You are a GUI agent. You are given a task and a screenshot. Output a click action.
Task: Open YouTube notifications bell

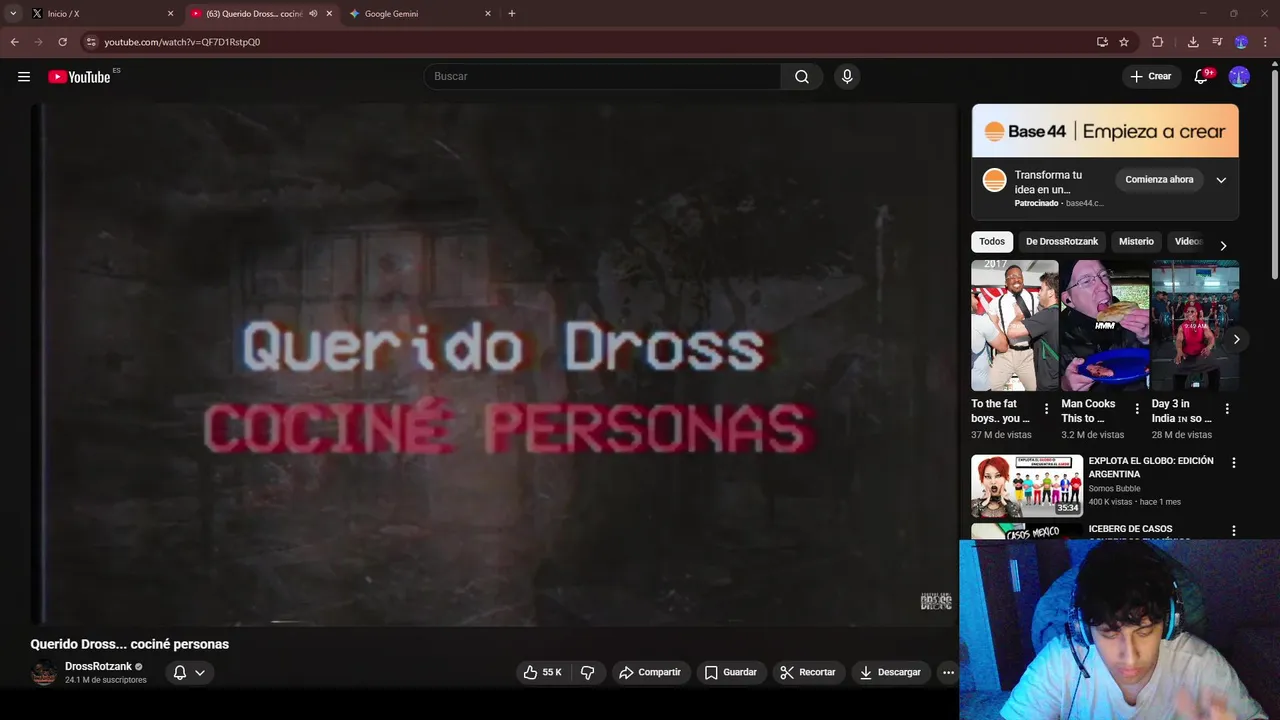[x=1202, y=77]
